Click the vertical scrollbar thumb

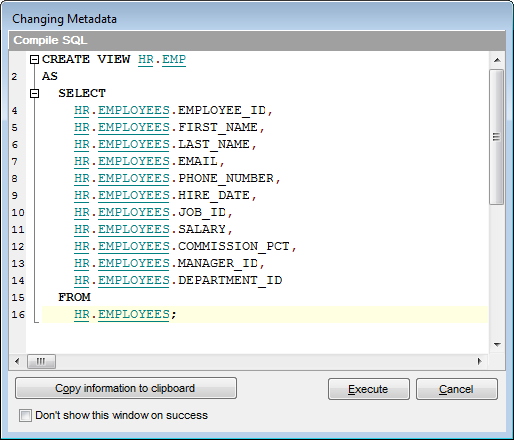coord(497,137)
